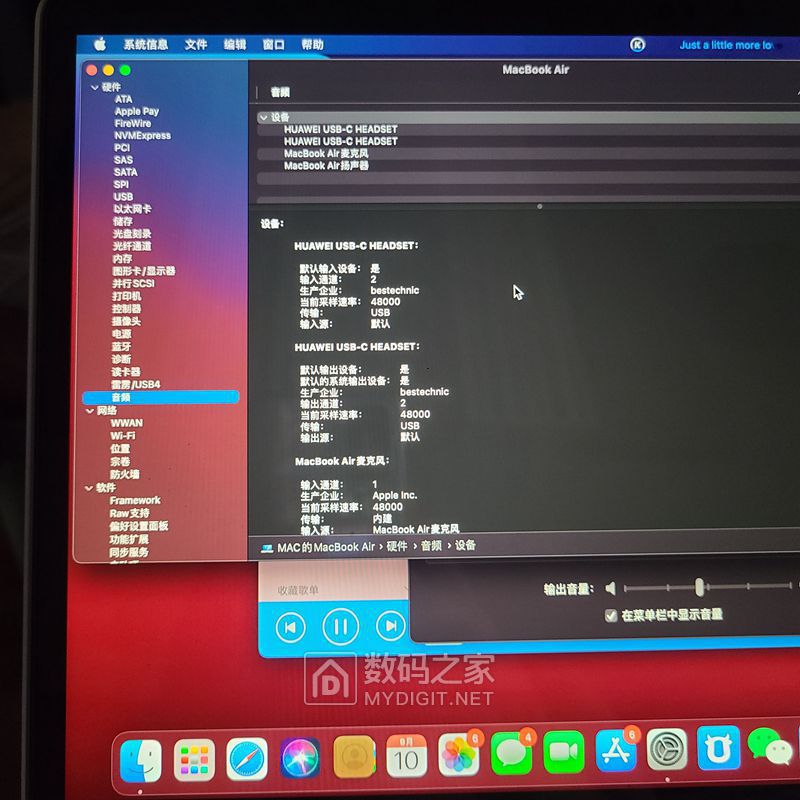The height and width of the screenshot is (800, 800).
Task: Open the Apple menu
Action: tap(100, 44)
